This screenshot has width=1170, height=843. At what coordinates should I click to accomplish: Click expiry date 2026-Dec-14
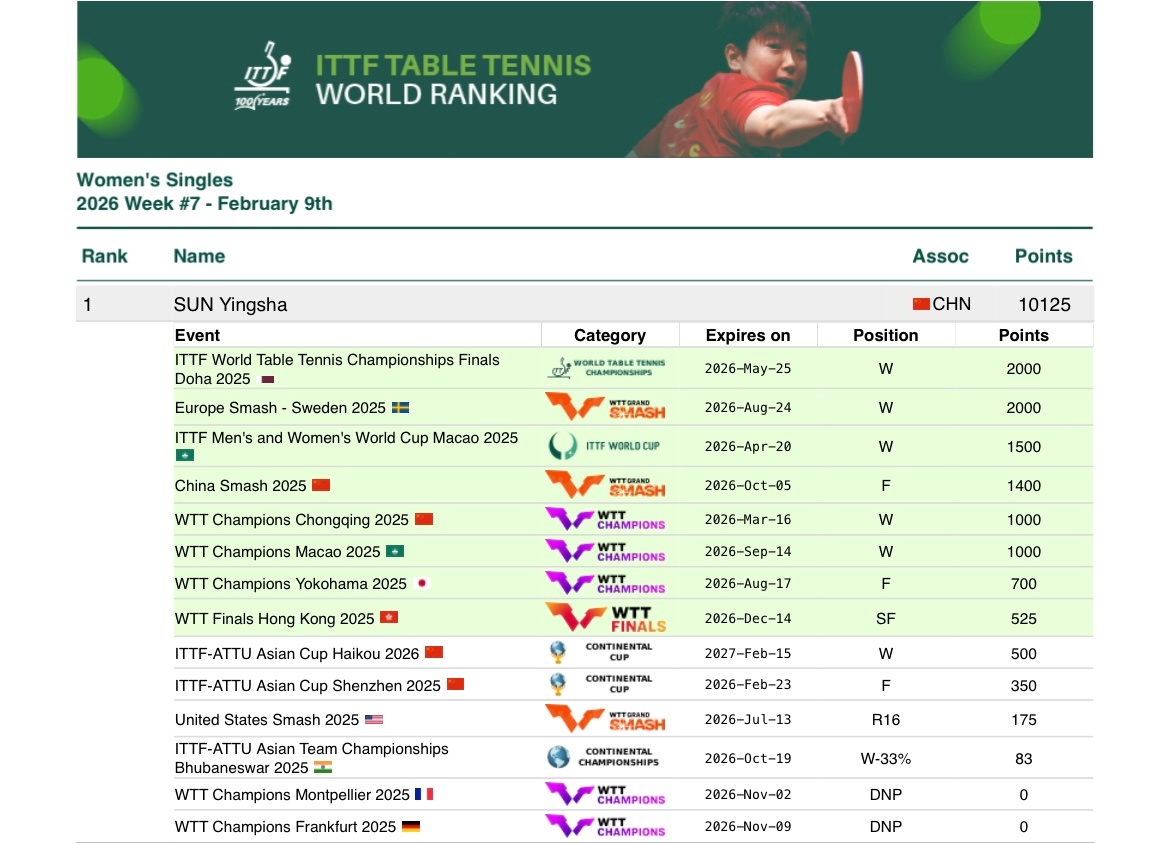click(x=748, y=618)
